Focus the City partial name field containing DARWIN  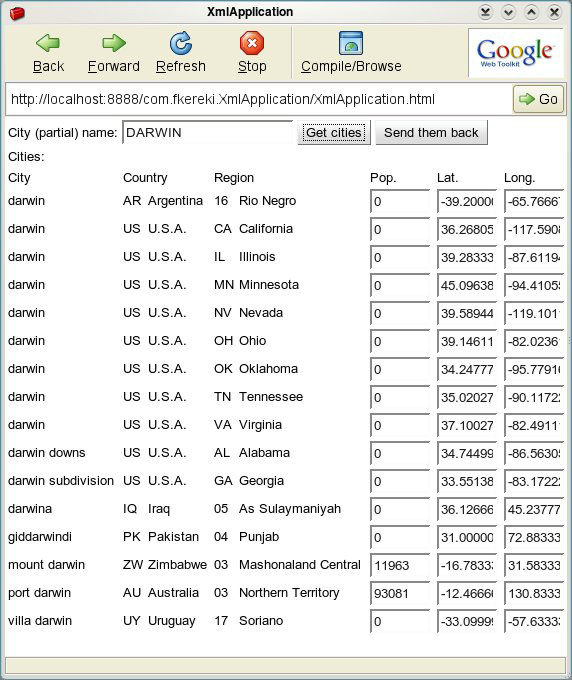pyautogui.click(x=208, y=132)
